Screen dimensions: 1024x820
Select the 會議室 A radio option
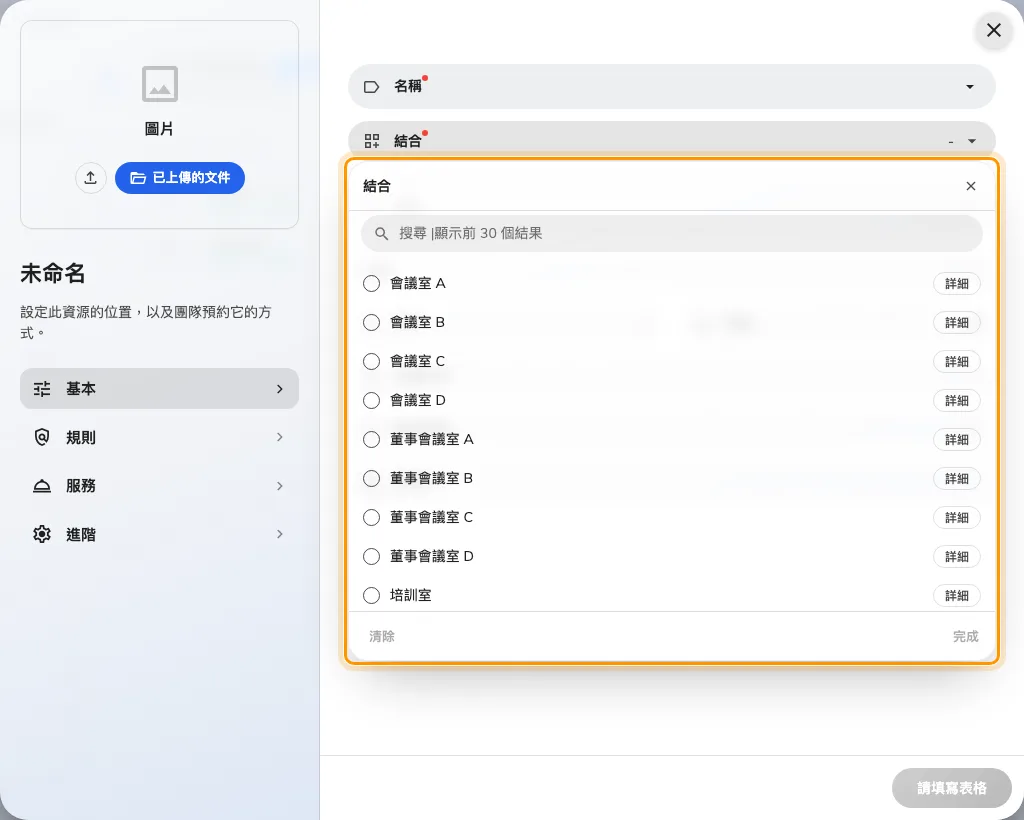[x=372, y=283]
